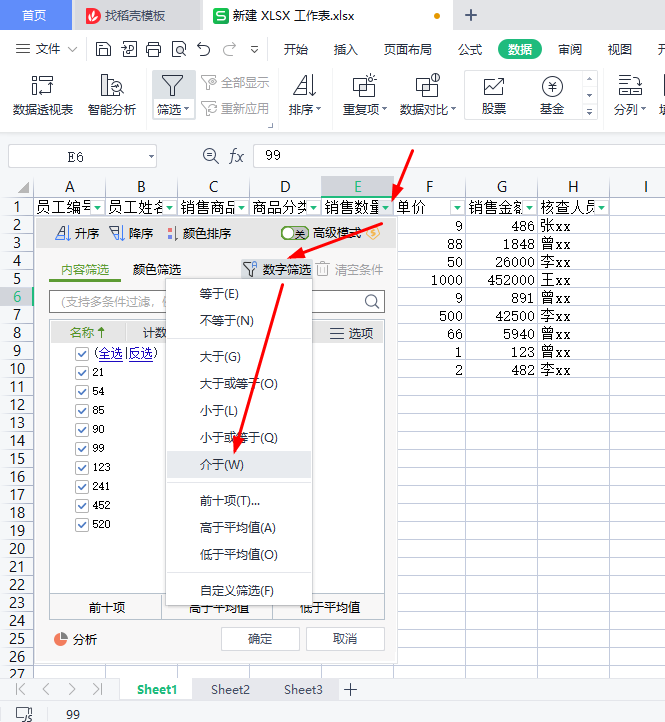Viewport: 665px width, 722px height.
Task: Open filter dropdown for 员工编号 column
Action: [x=98, y=208]
